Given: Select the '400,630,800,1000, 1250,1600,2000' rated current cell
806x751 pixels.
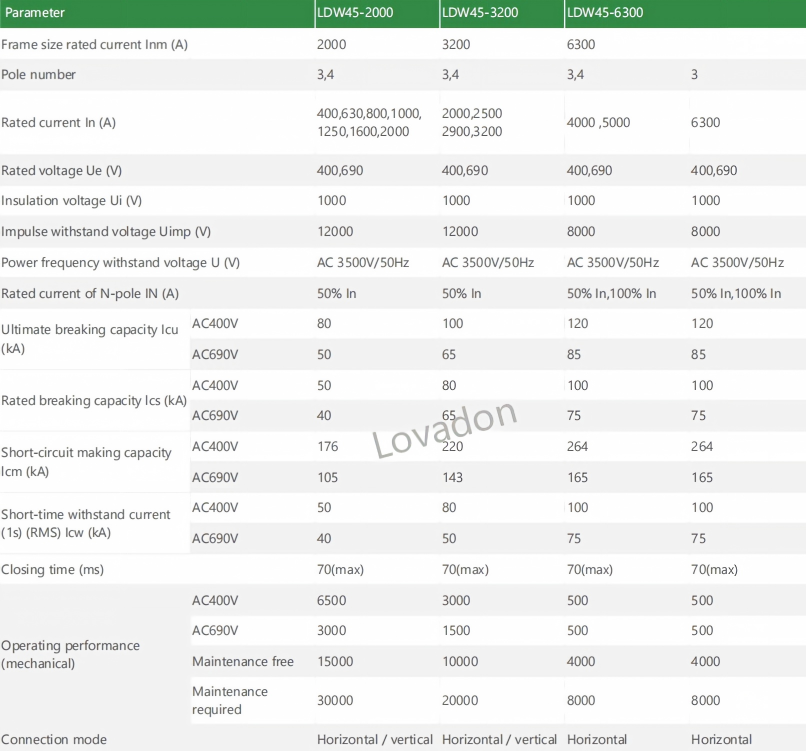Looking at the screenshot, I should (369, 122).
